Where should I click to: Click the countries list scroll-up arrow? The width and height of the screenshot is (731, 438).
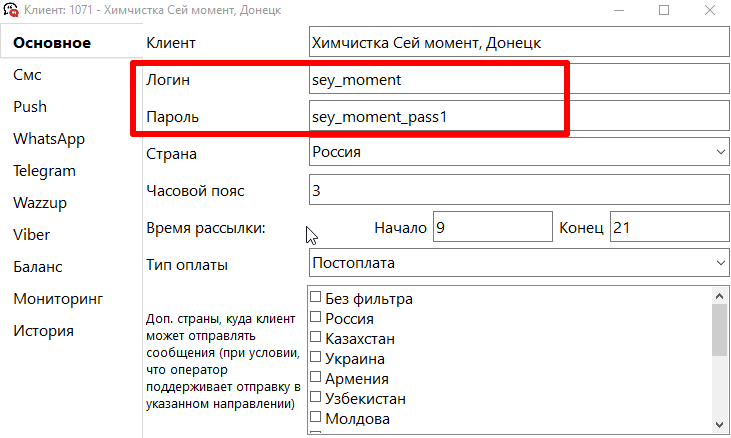719,296
